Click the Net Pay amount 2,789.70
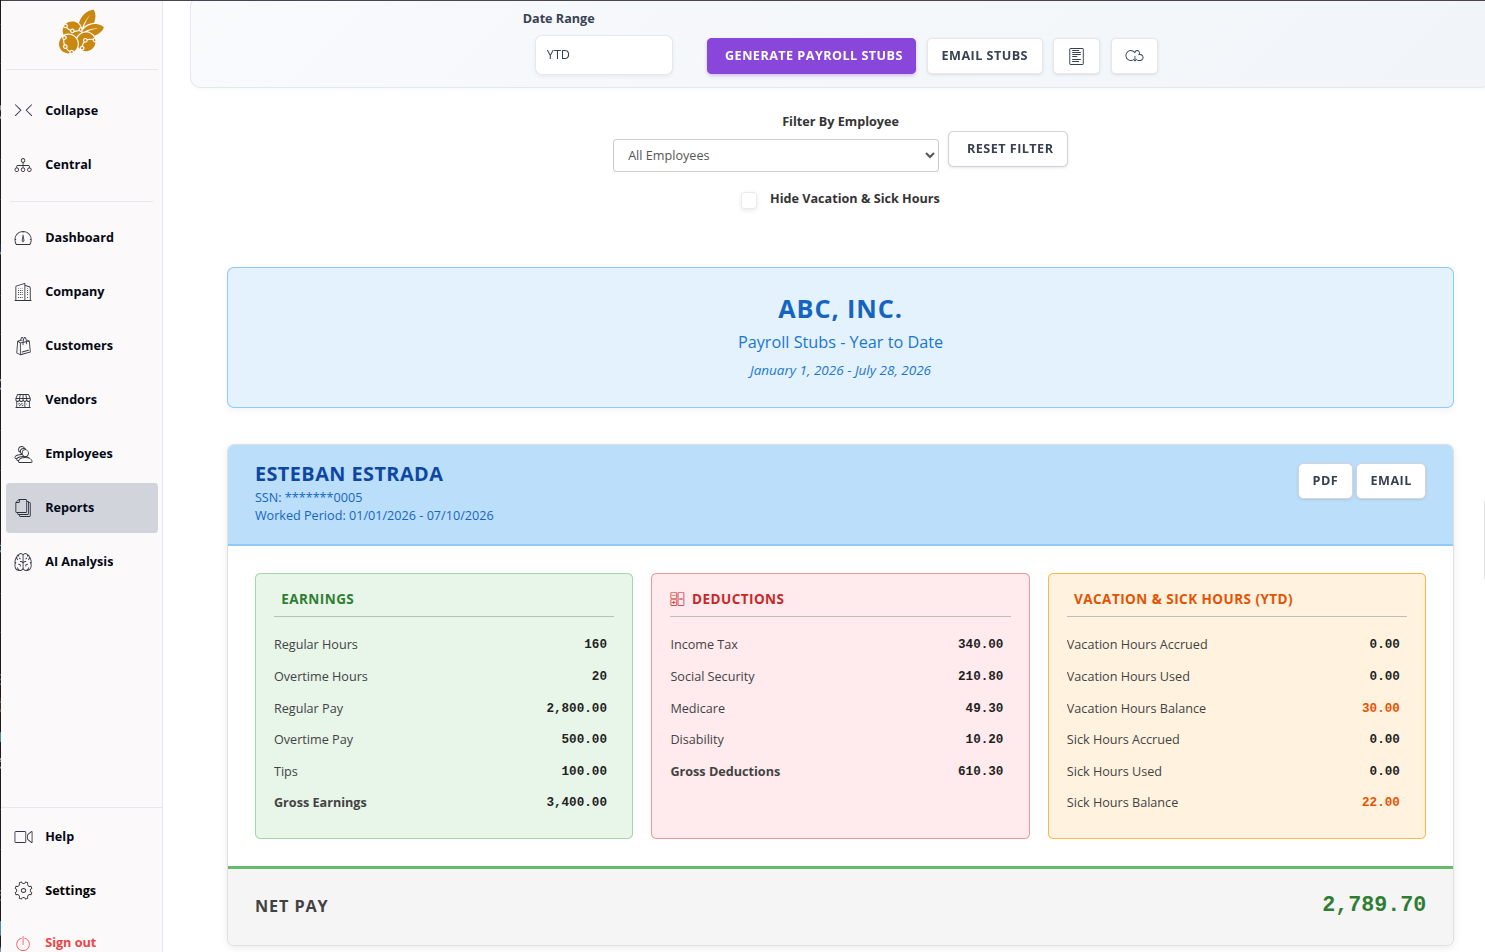The height and width of the screenshot is (952, 1485). pyautogui.click(x=1374, y=904)
